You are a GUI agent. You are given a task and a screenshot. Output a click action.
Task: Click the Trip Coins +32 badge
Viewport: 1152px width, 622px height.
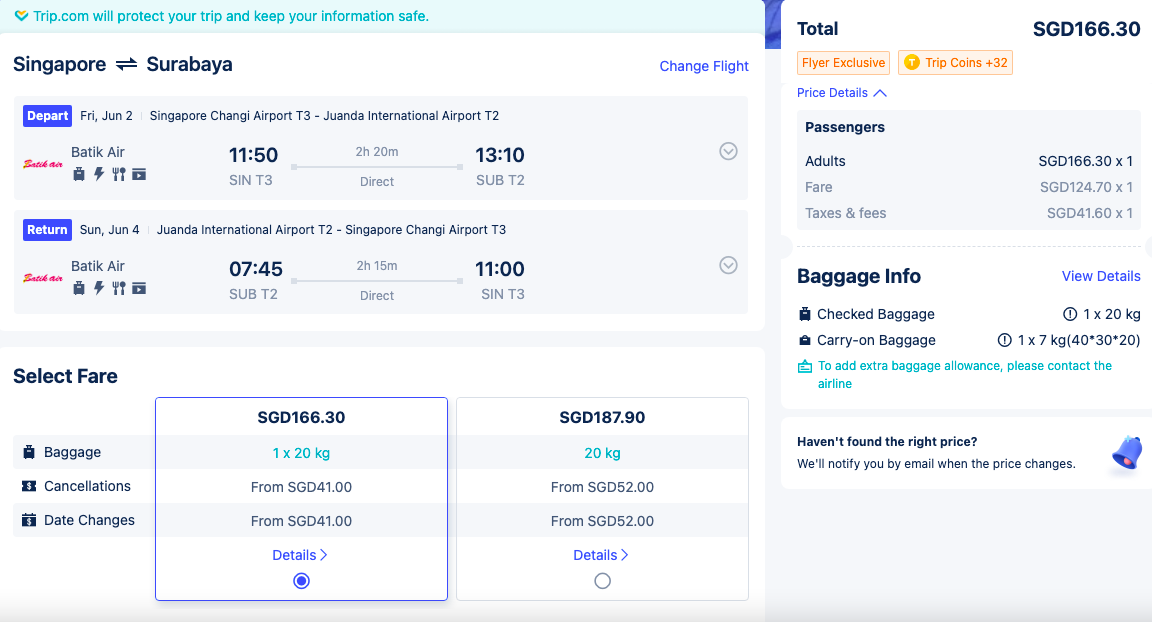[x=955, y=62]
